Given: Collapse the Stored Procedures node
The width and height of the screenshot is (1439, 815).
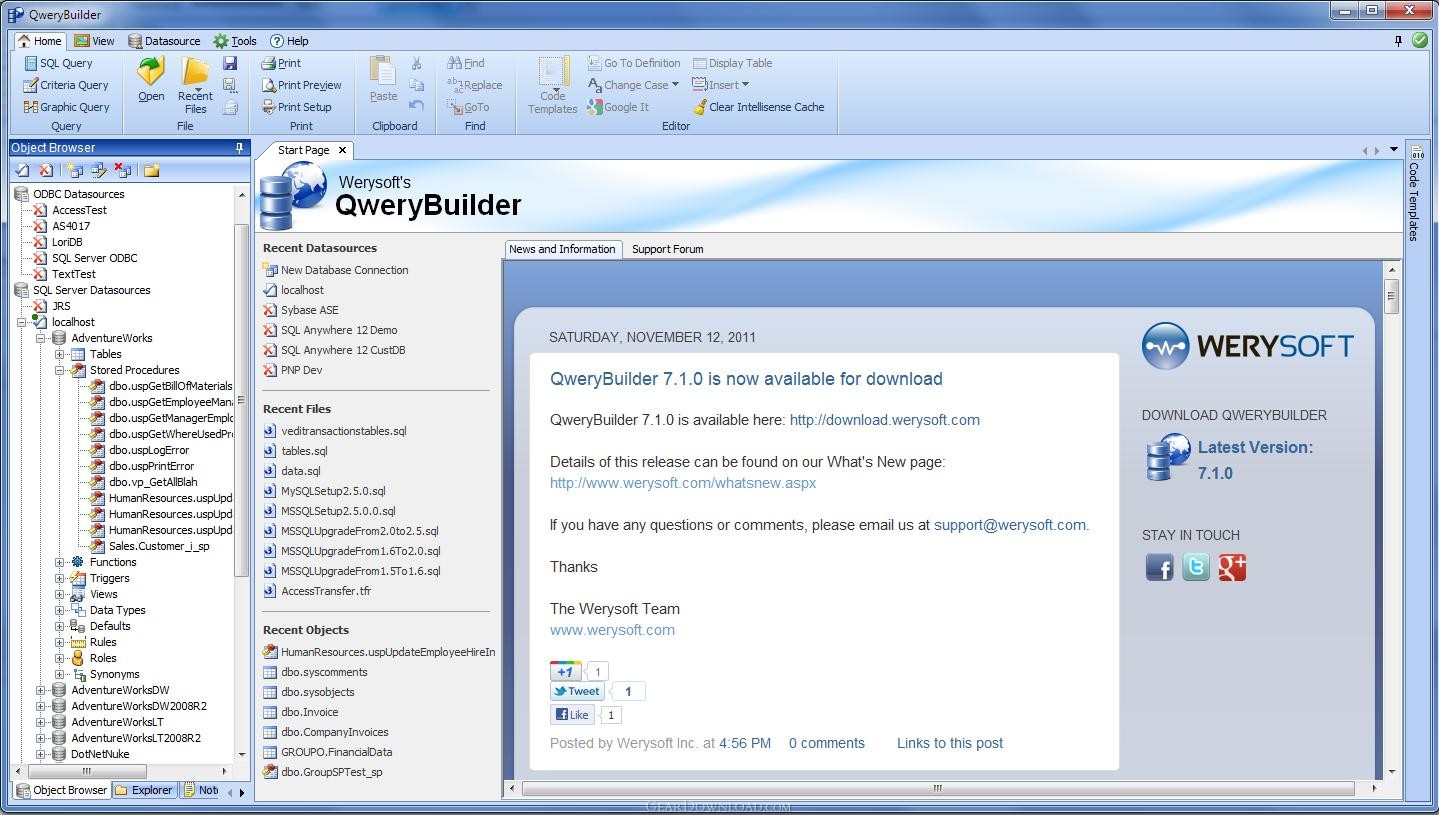Looking at the screenshot, I should [x=59, y=370].
